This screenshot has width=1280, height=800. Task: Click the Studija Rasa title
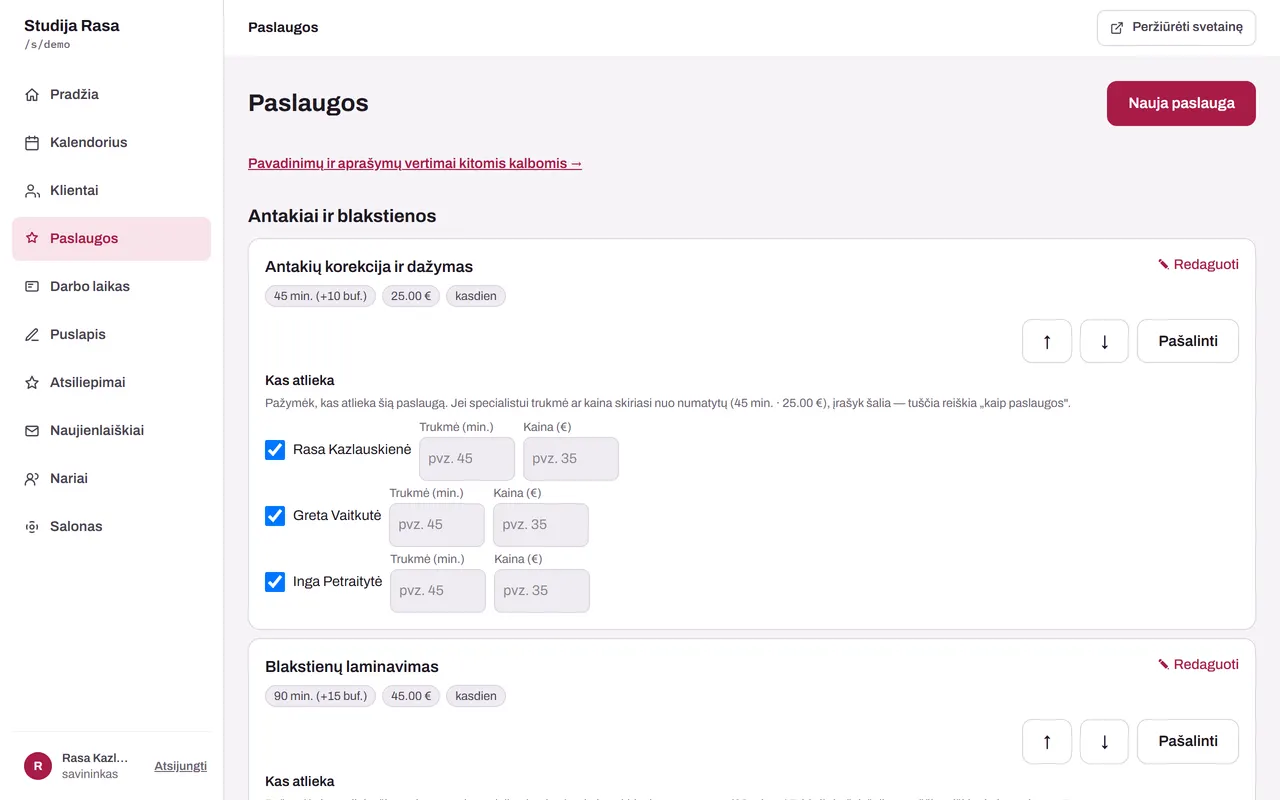coord(72,26)
